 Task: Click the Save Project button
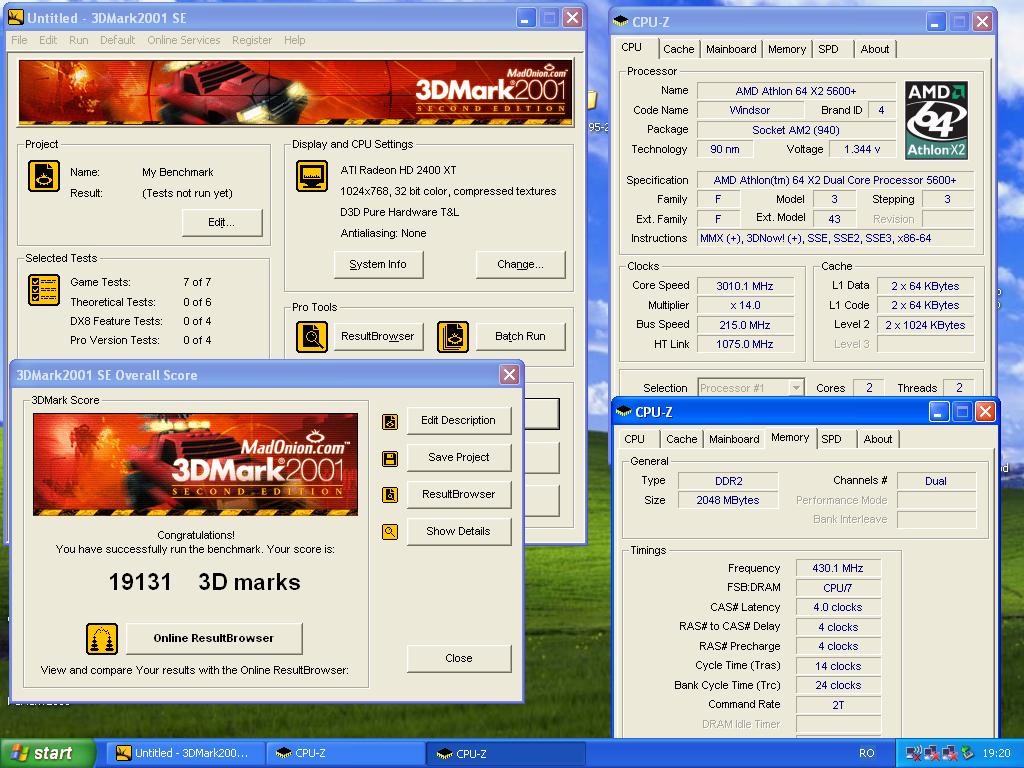[458, 458]
